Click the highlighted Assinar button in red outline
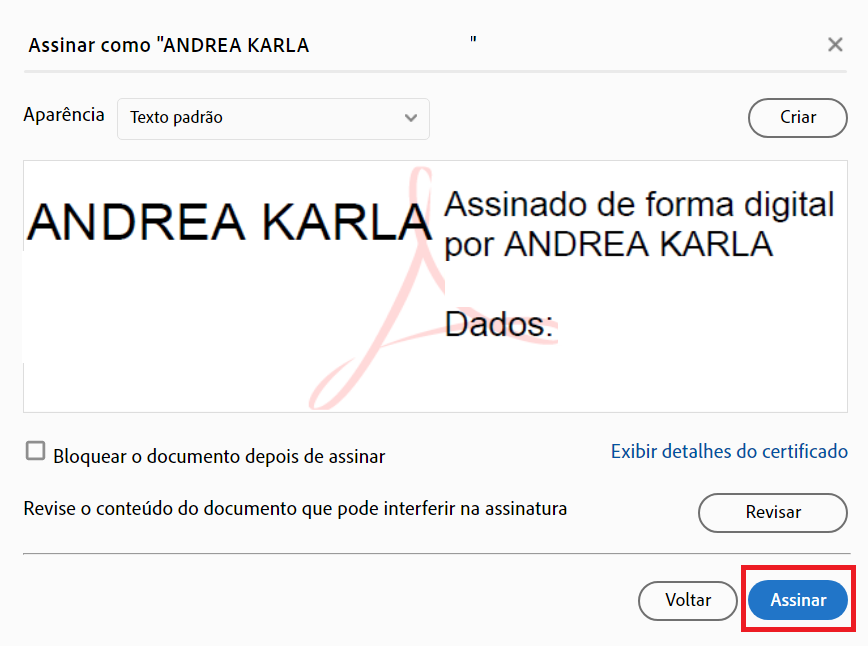This screenshot has height=646, width=868. point(797,600)
